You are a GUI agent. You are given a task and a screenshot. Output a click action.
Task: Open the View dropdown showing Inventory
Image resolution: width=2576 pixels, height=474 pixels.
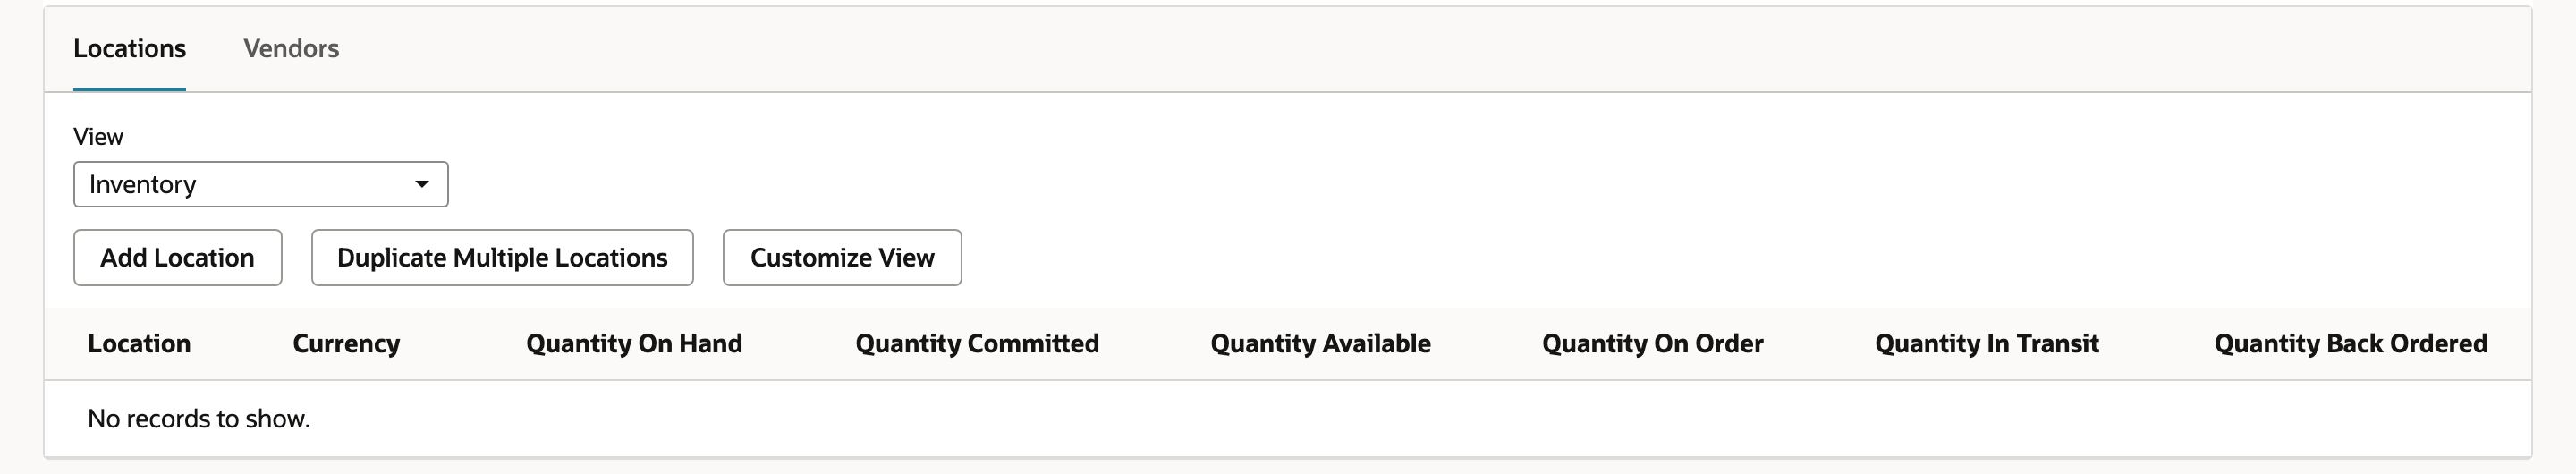click(260, 184)
